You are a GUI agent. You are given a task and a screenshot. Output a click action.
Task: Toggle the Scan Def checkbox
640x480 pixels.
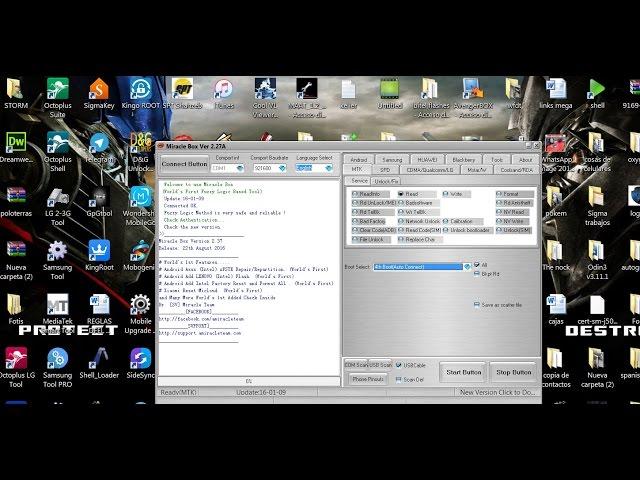click(x=410, y=380)
